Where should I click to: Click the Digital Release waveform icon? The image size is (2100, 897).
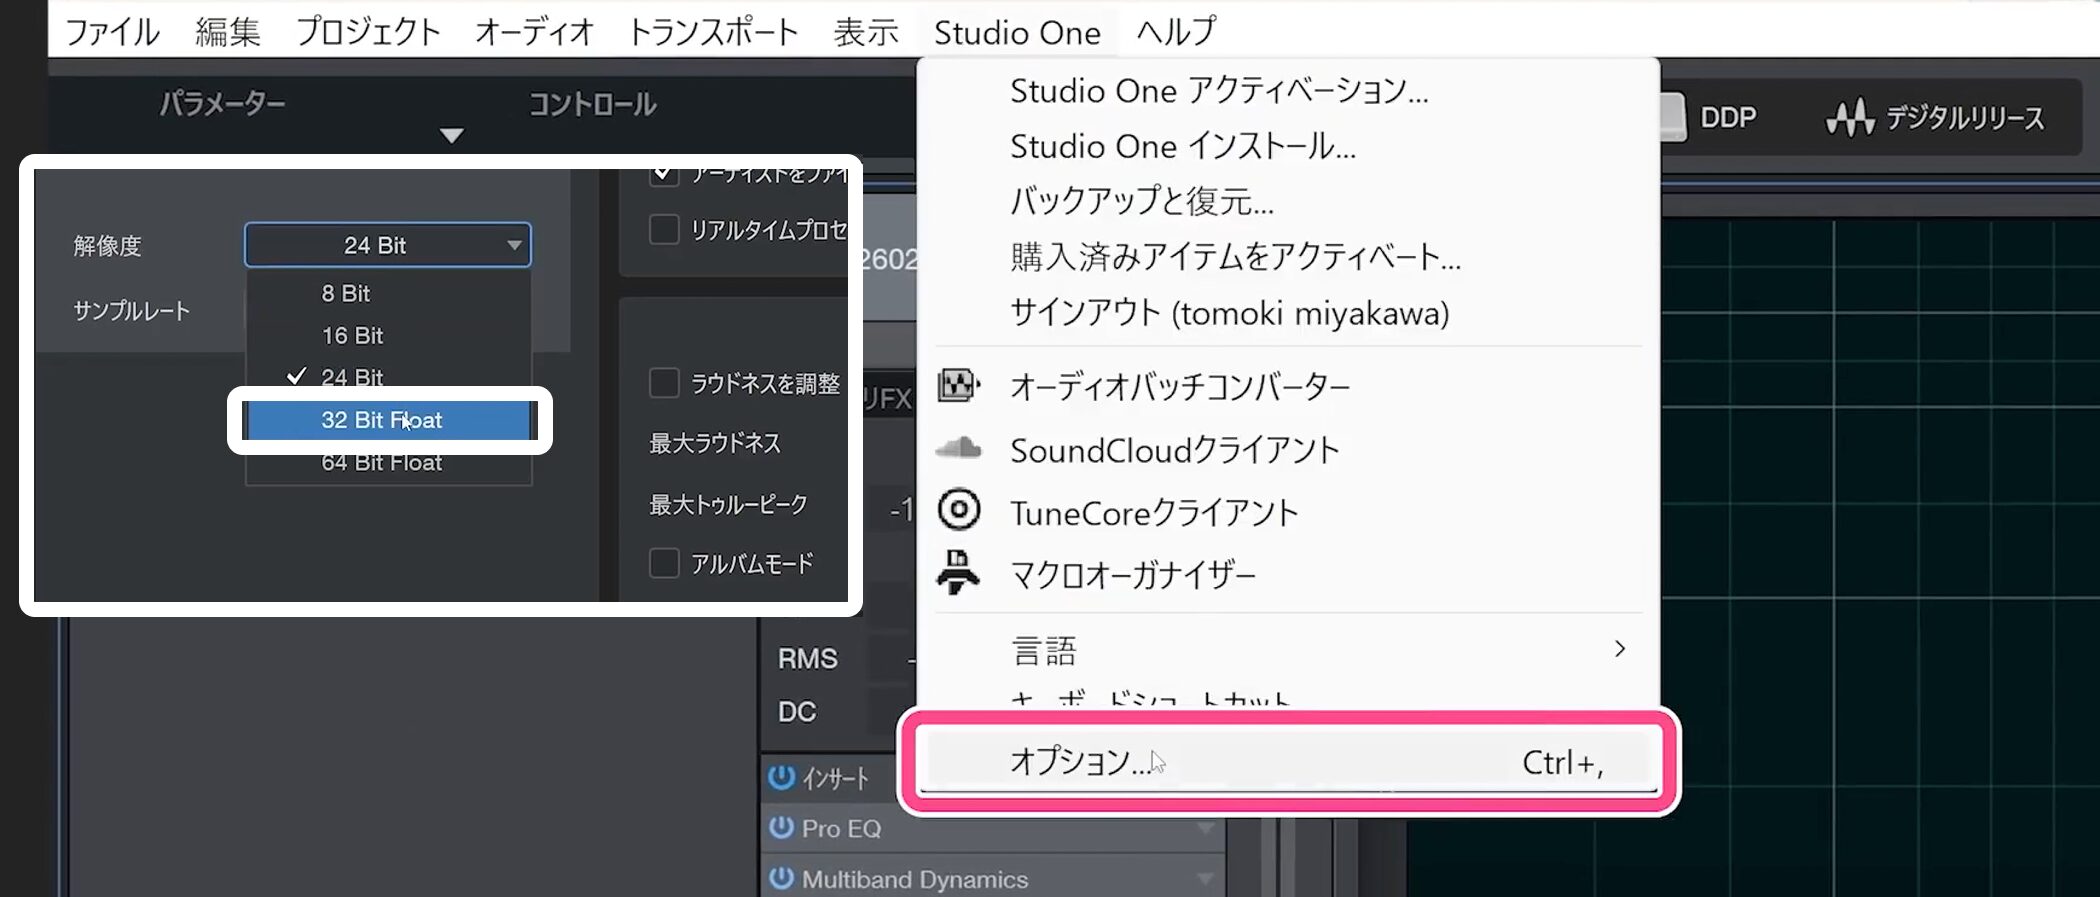click(x=1850, y=118)
